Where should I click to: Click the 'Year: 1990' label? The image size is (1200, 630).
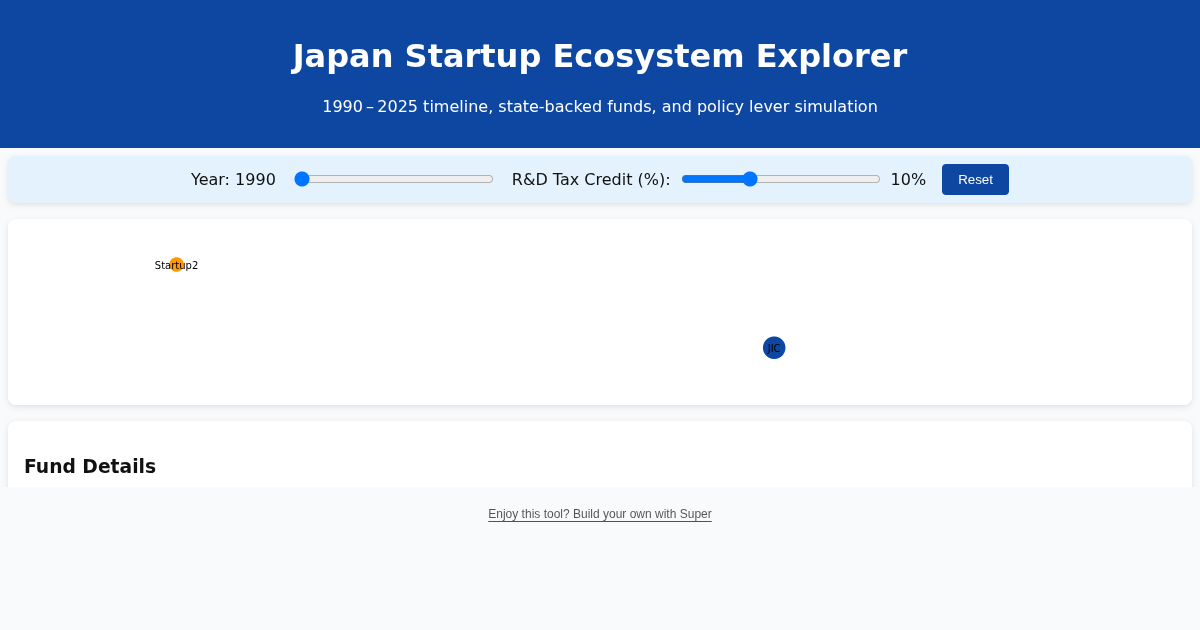click(x=233, y=179)
